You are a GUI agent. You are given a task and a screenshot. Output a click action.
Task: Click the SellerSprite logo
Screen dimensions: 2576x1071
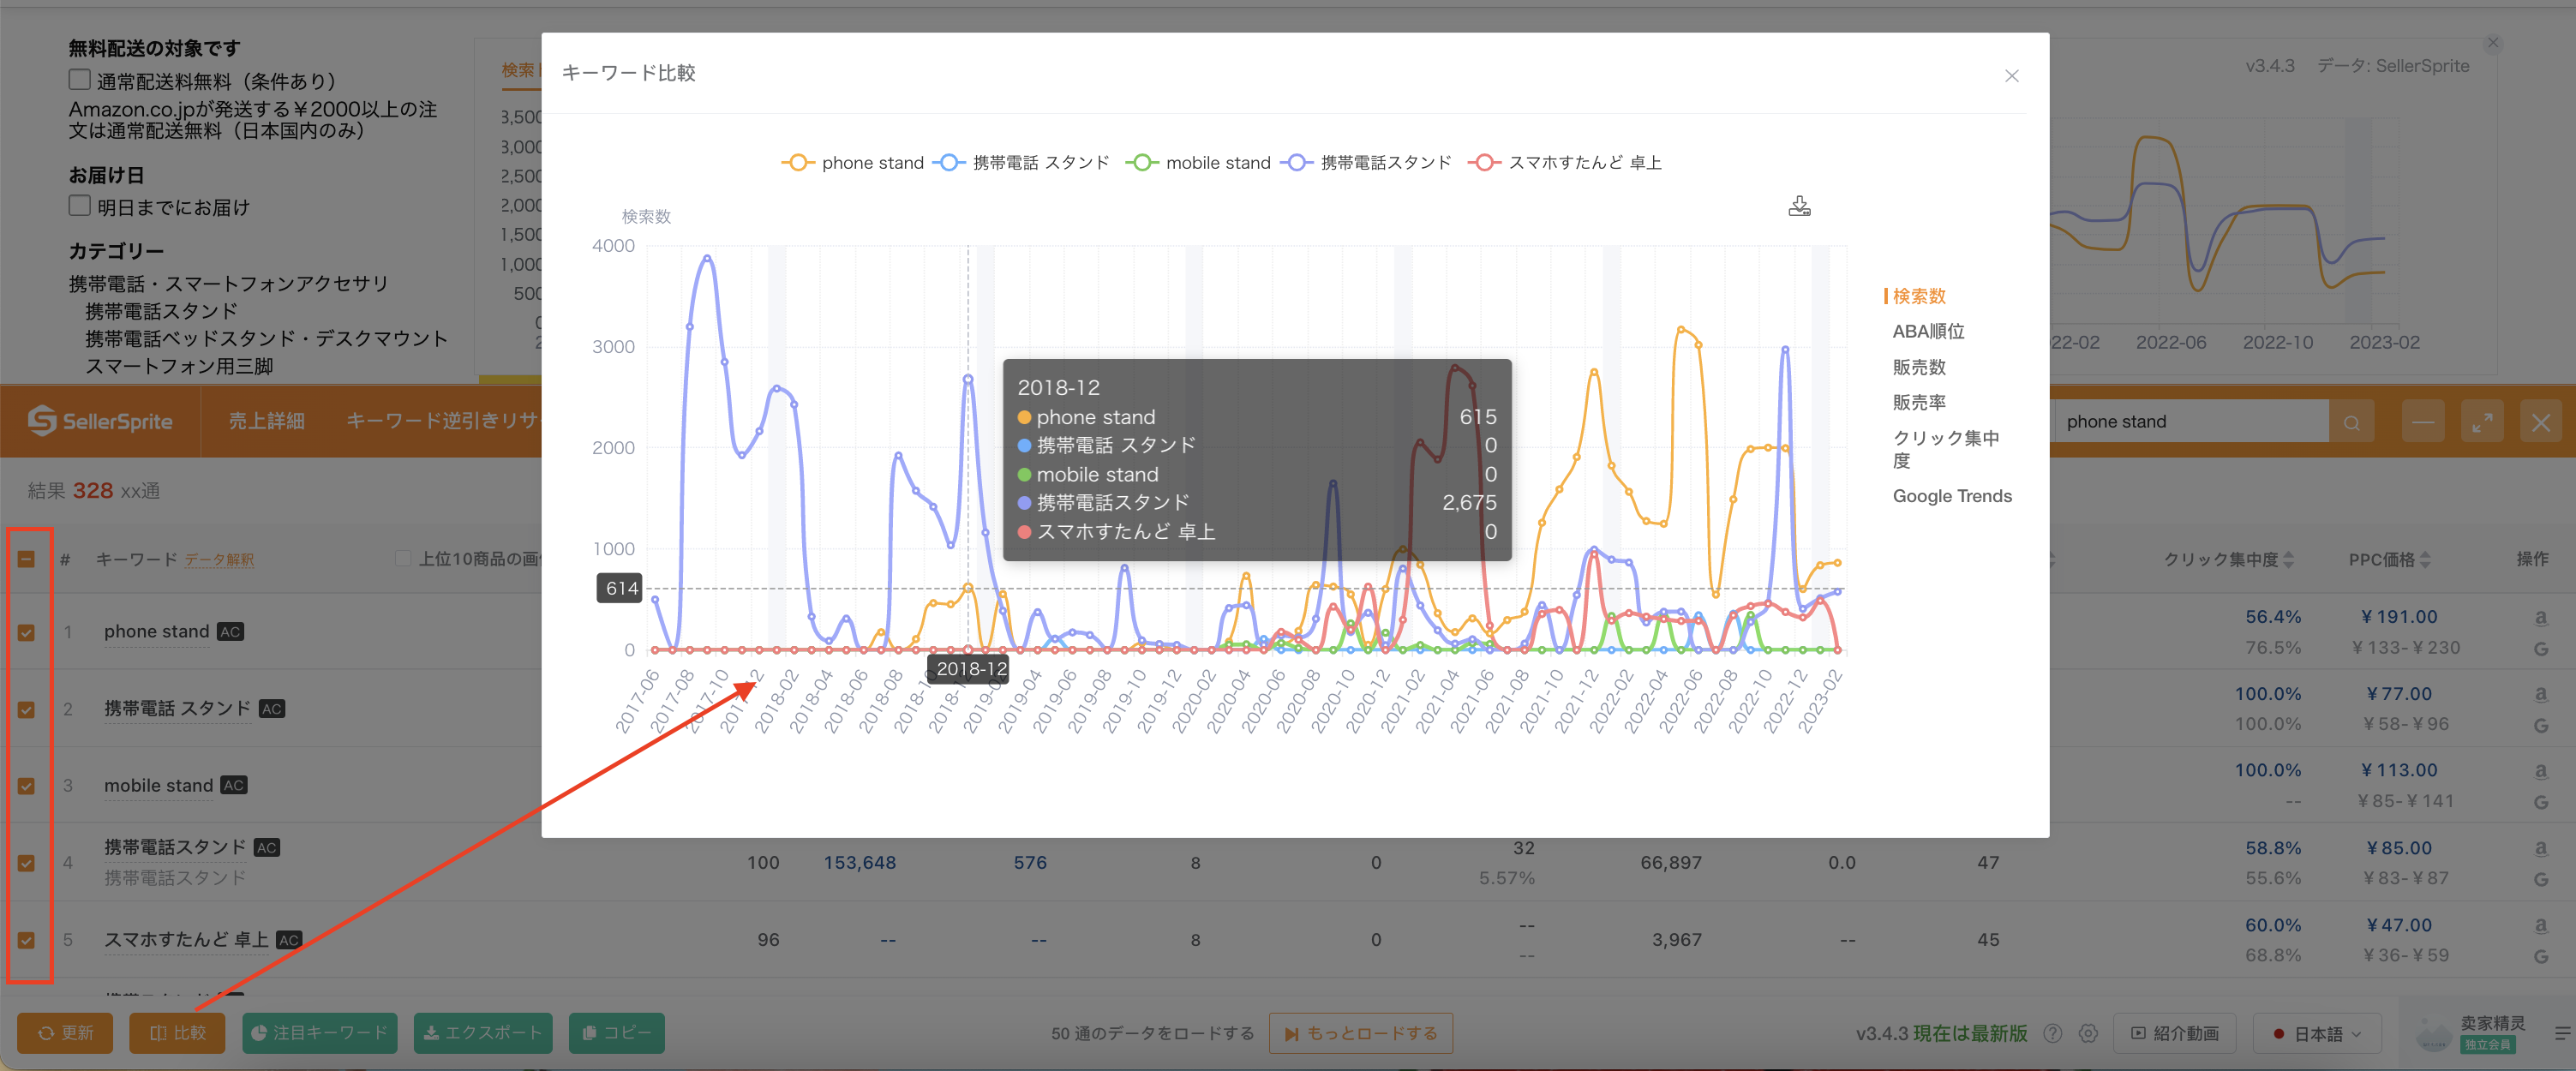coord(100,421)
